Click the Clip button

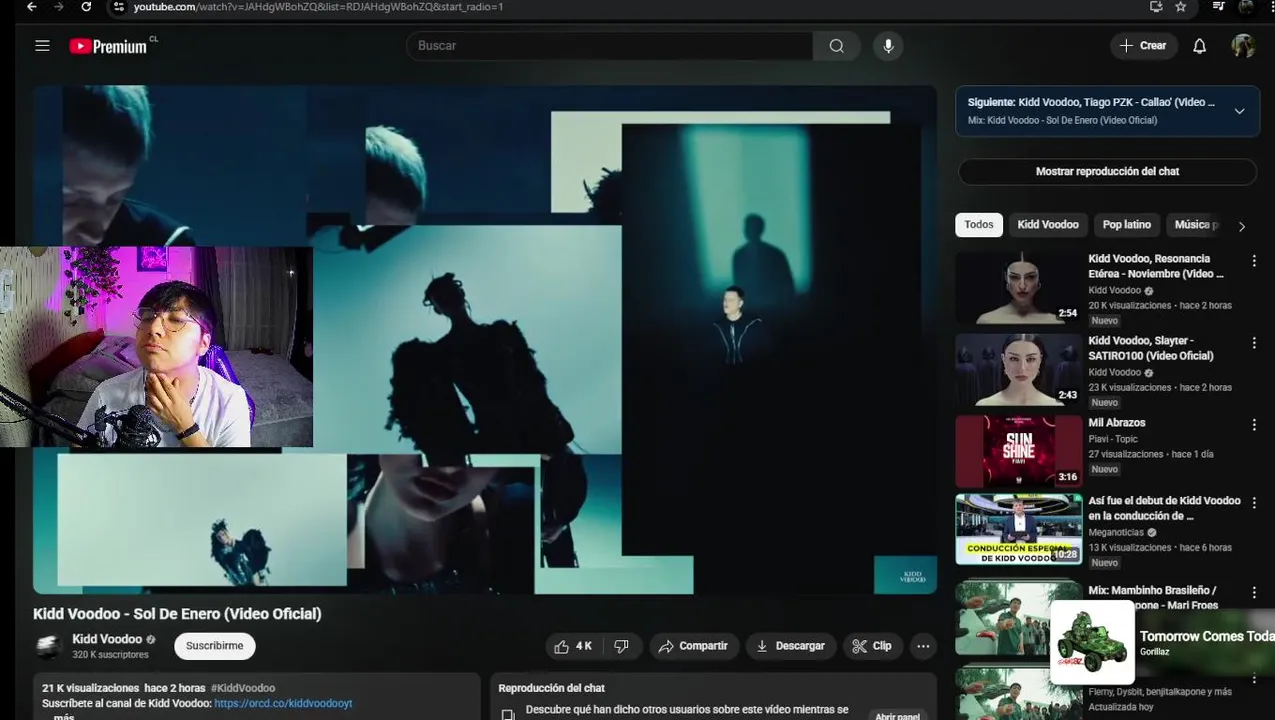tap(872, 646)
